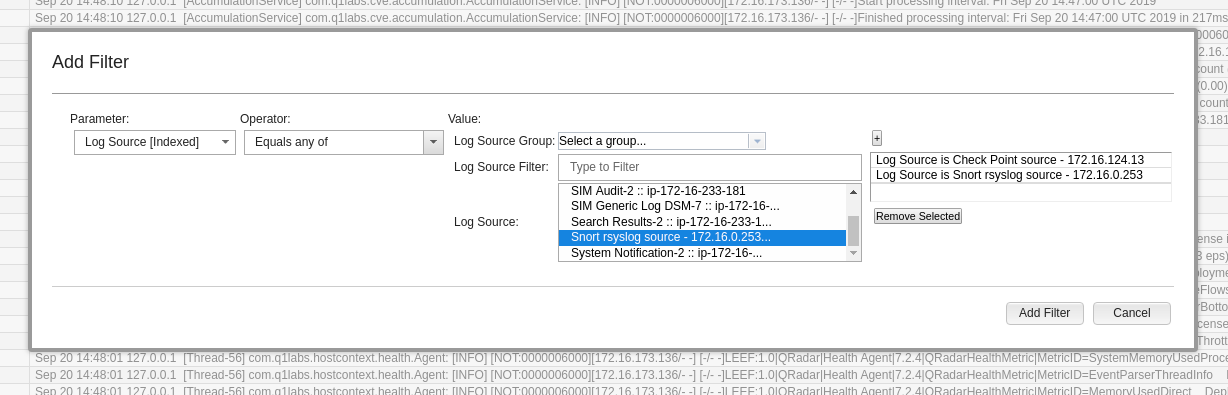Open the Parameter dropdown Log Source [Indexed]

click(155, 142)
